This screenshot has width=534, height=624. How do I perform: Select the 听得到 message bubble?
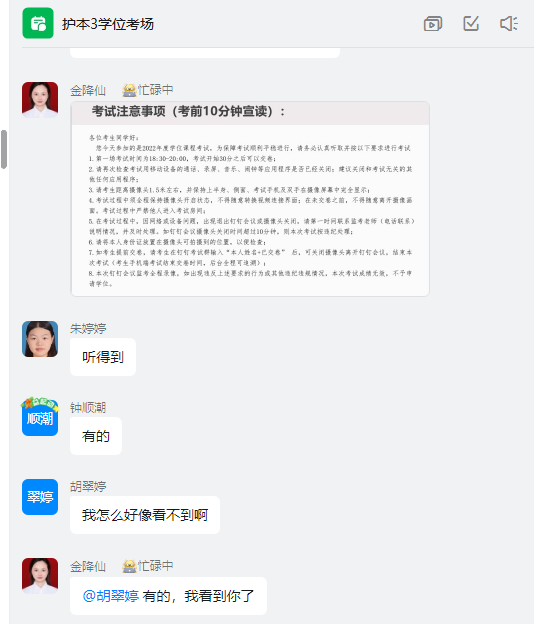pyautogui.click(x=103, y=357)
